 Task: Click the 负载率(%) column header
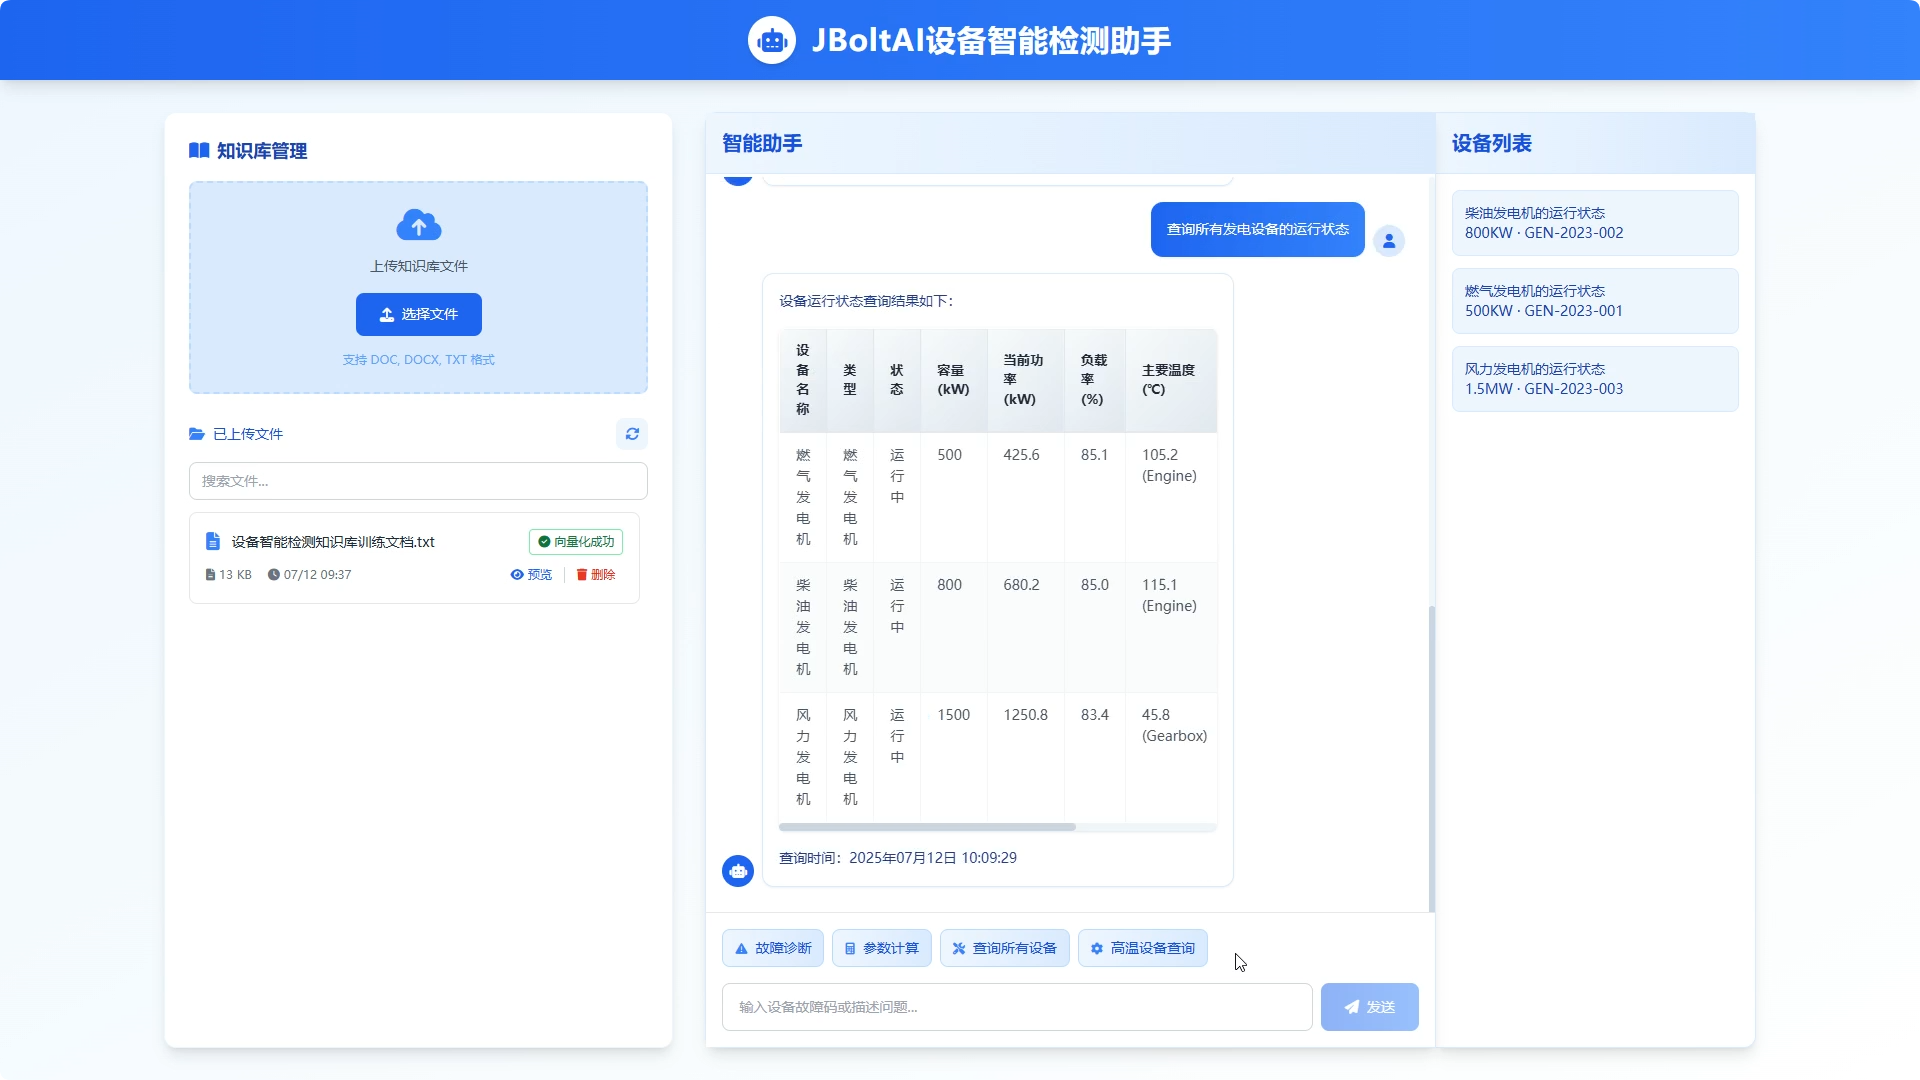[x=1095, y=380]
